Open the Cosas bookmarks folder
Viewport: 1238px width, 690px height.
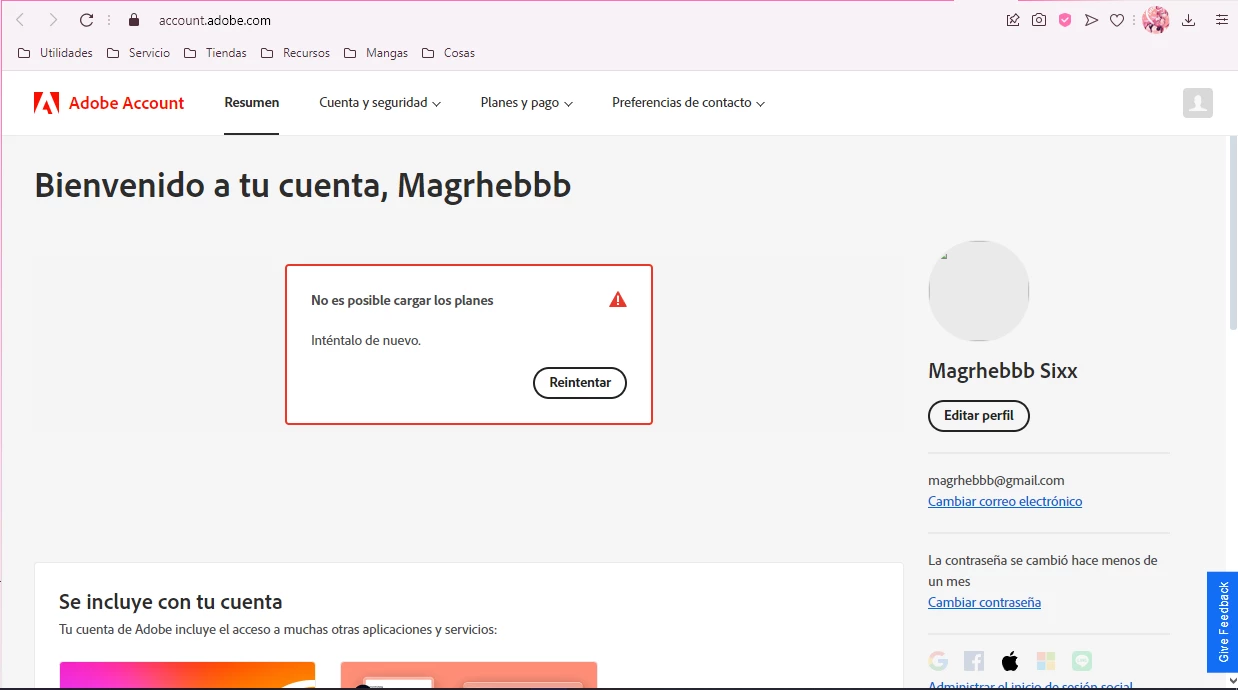(x=448, y=53)
